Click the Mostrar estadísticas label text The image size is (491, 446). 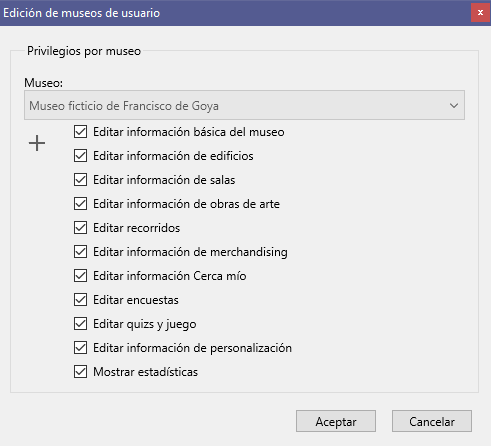click(x=145, y=372)
